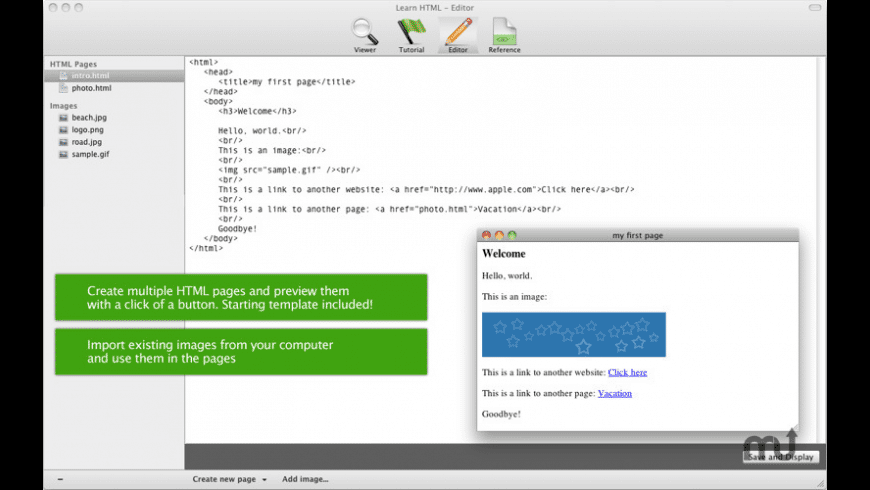Click the Goodbye! line in code editor

click(x=237, y=229)
